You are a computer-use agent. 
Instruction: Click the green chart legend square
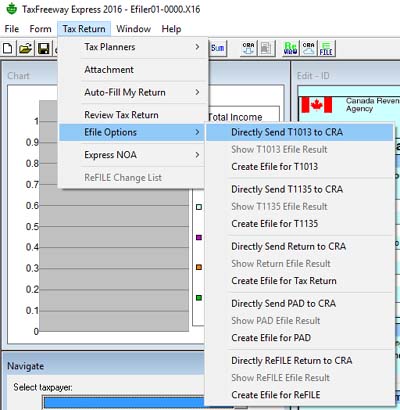tap(199, 298)
